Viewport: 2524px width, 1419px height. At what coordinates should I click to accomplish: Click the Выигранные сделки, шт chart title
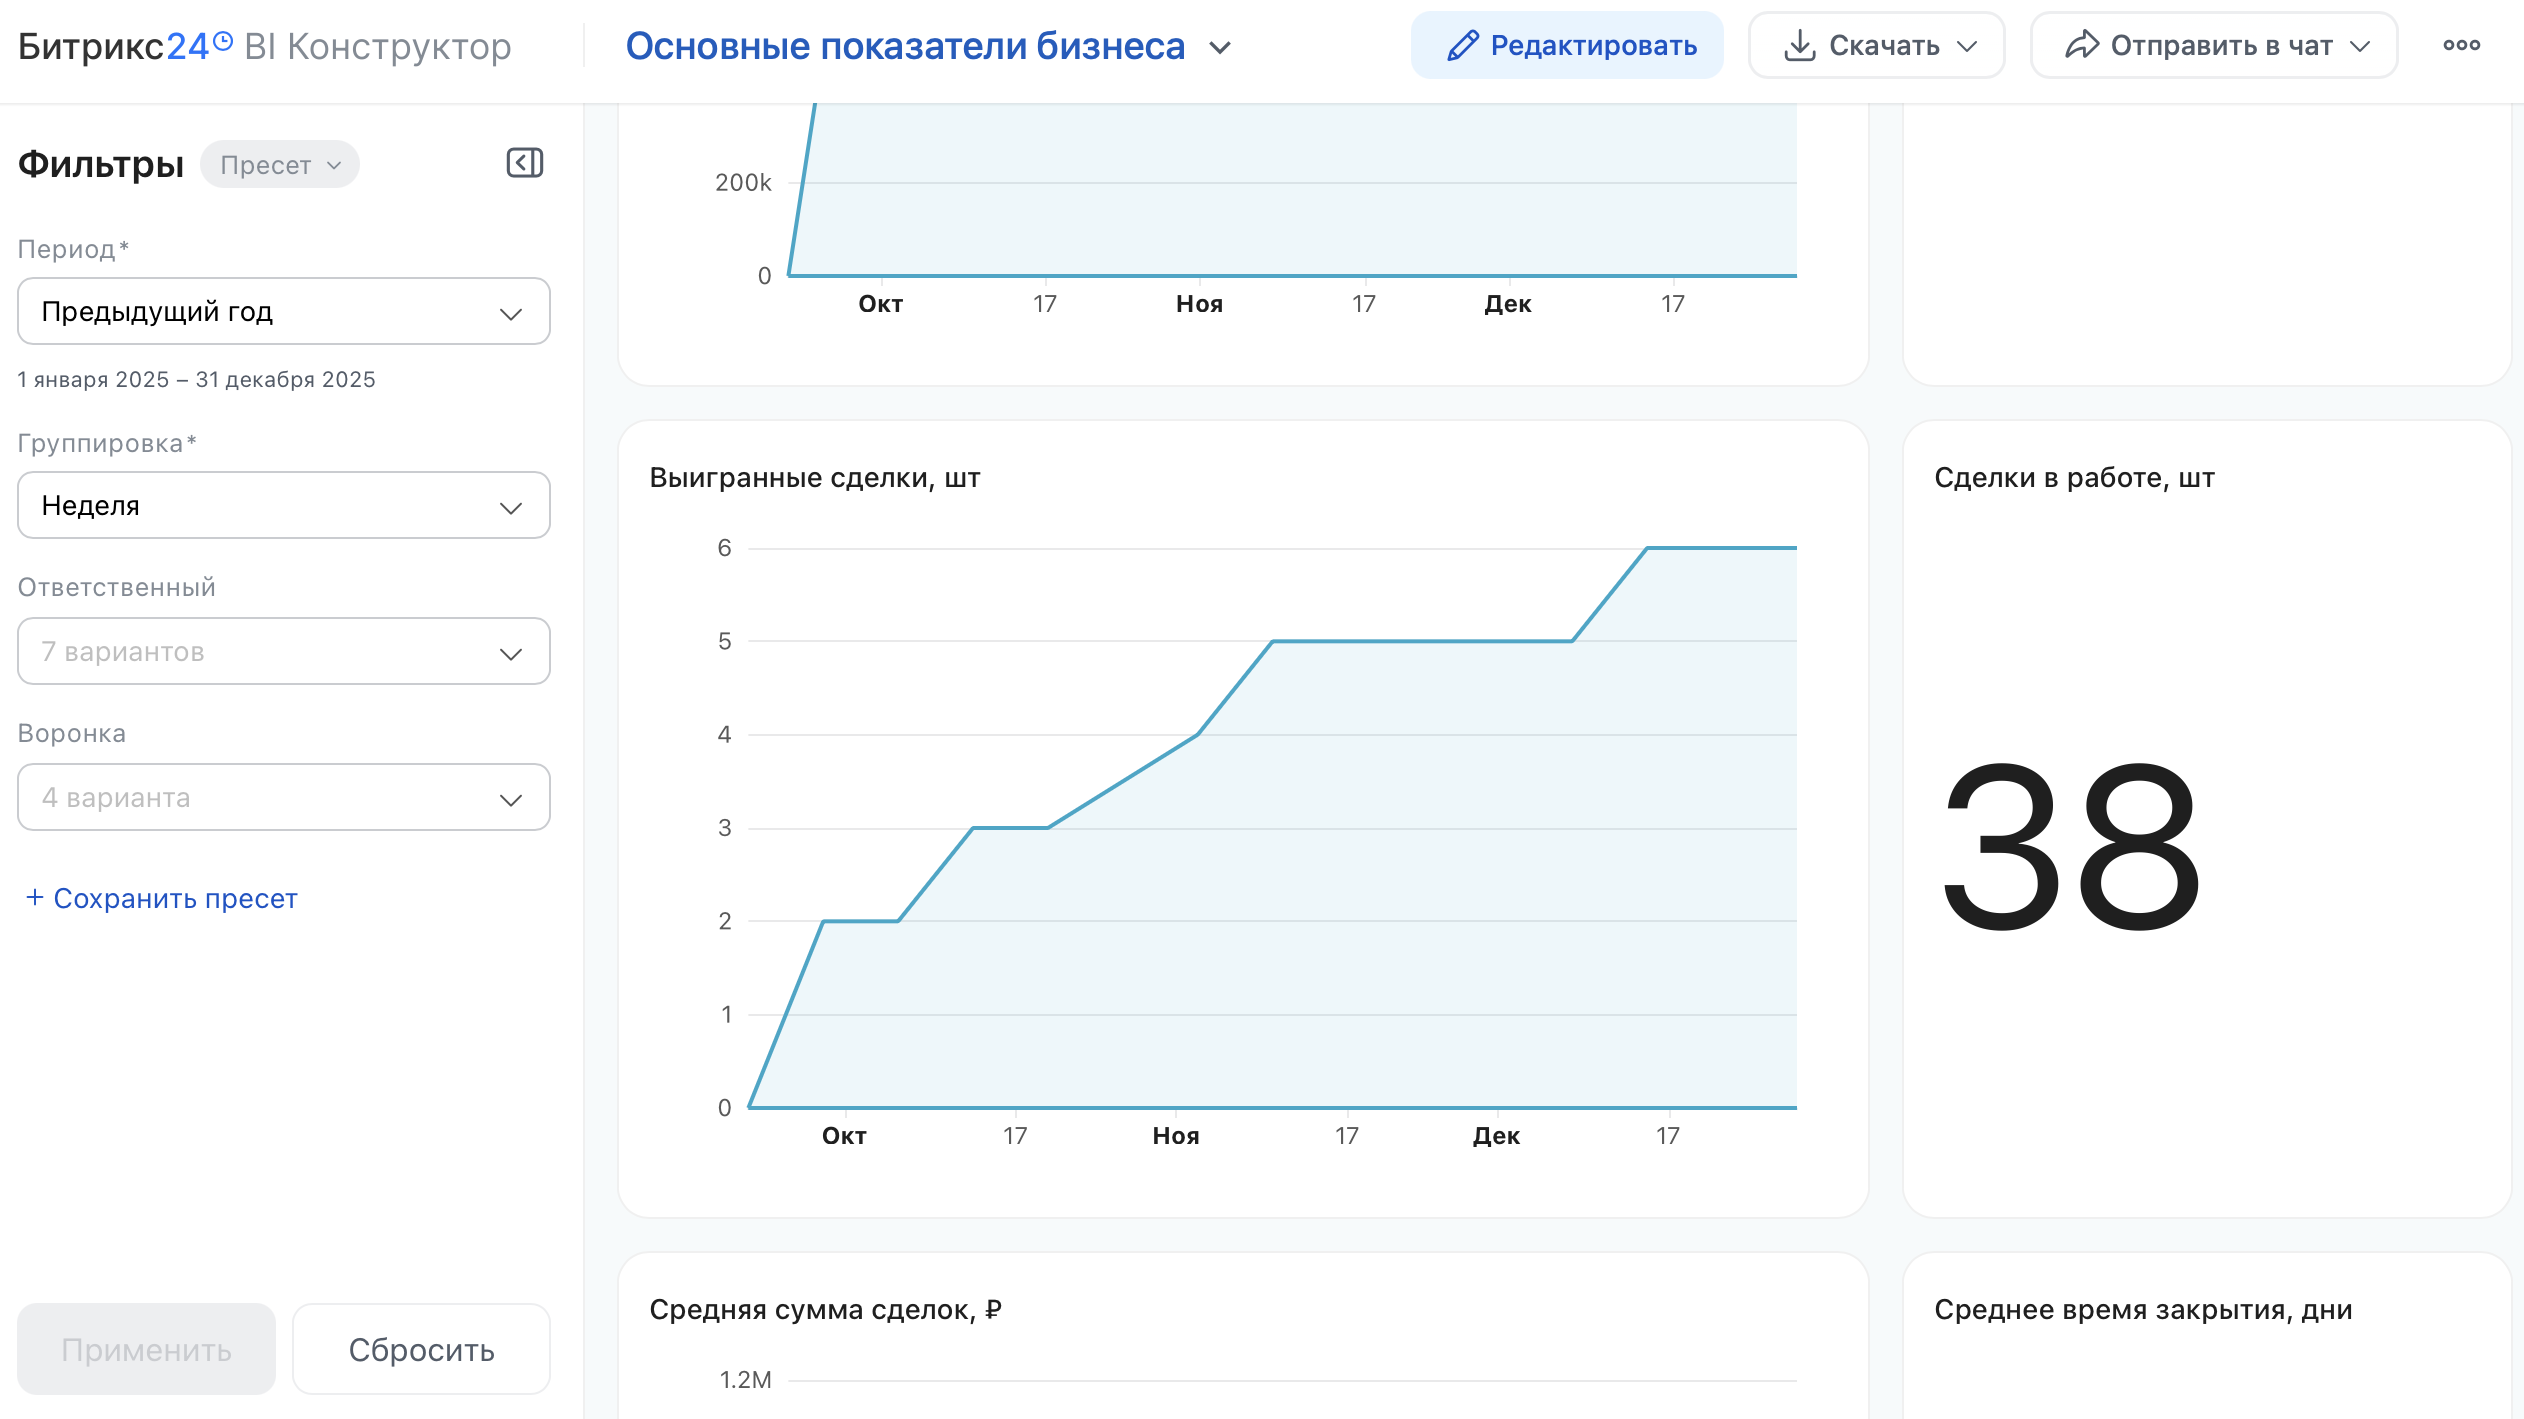point(815,478)
